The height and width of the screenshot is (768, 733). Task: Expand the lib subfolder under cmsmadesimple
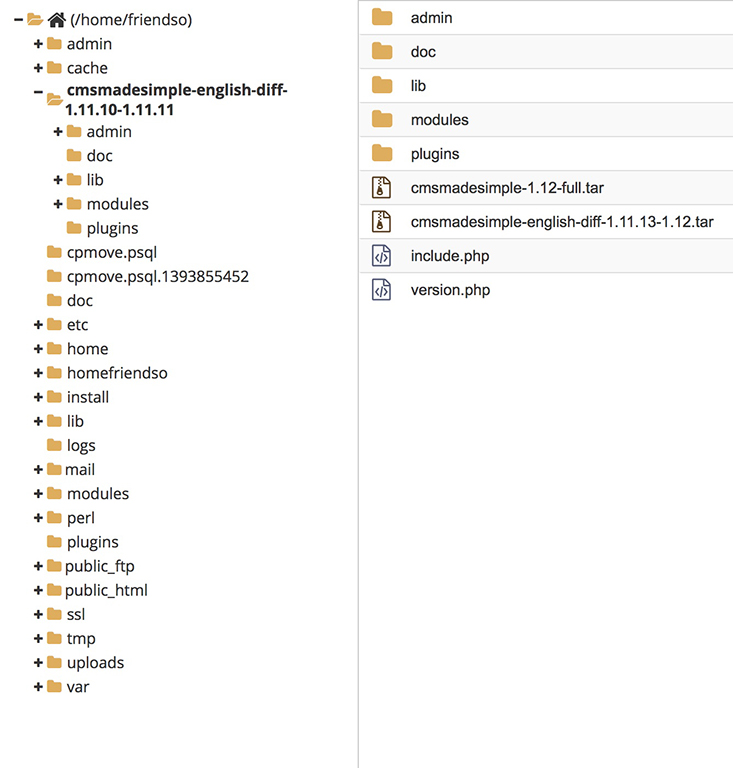58,180
